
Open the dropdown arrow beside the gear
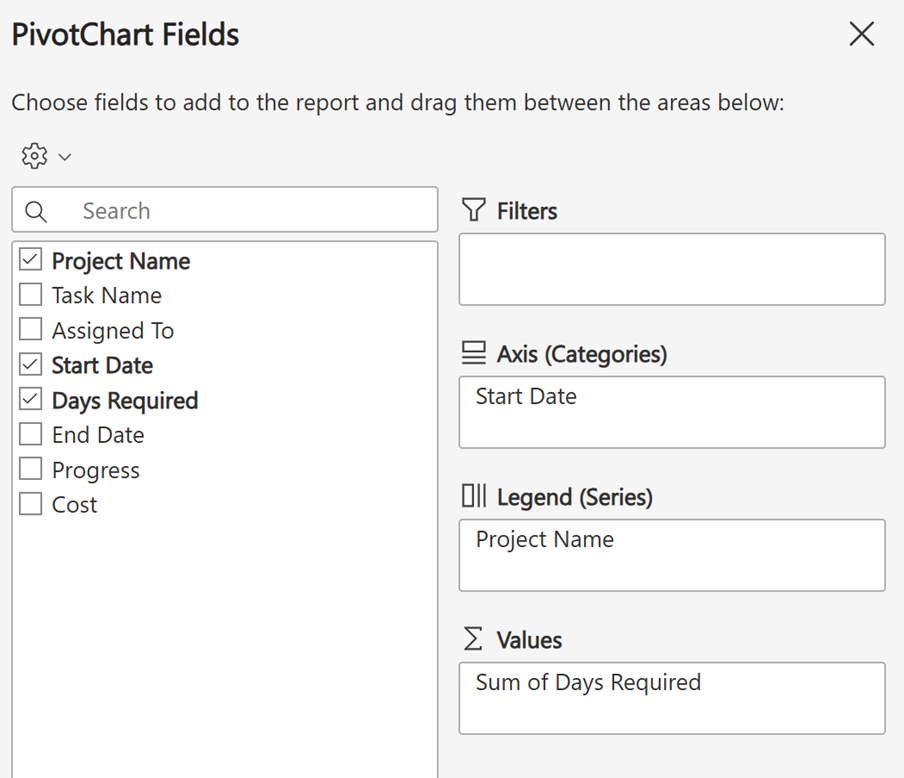coord(65,157)
